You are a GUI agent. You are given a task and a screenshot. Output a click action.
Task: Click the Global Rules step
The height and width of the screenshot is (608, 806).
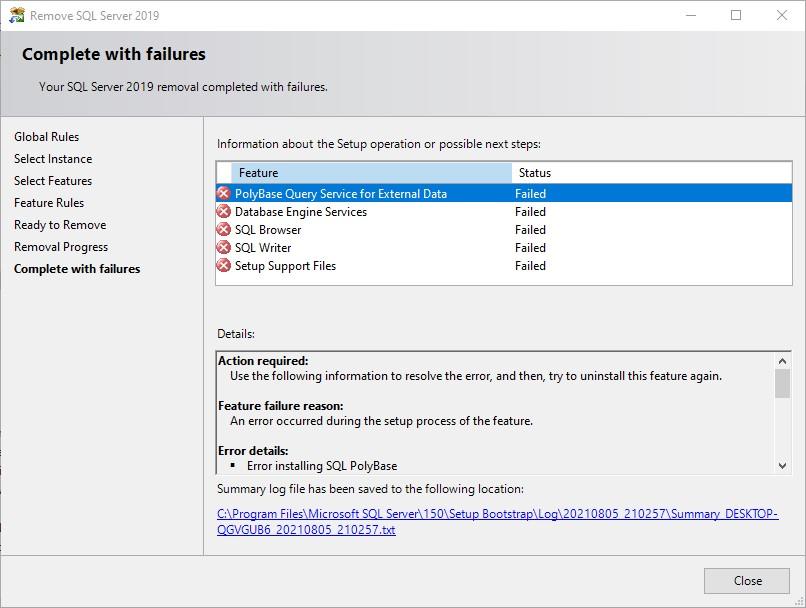pos(46,137)
